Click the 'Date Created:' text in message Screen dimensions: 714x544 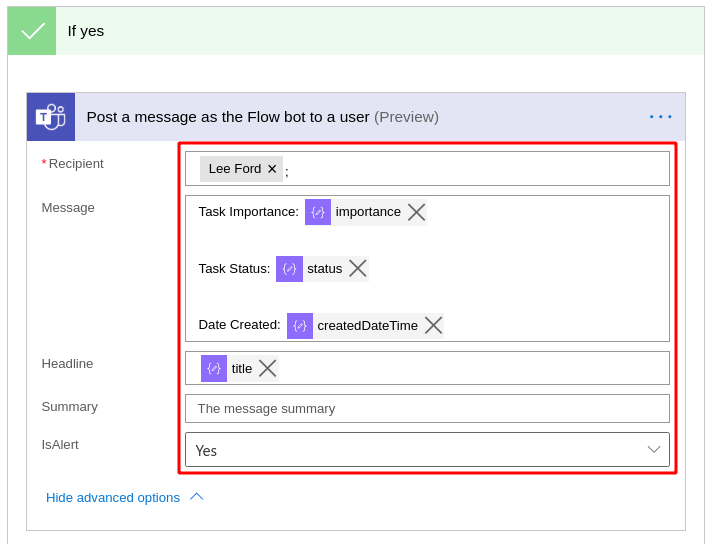(240, 325)
